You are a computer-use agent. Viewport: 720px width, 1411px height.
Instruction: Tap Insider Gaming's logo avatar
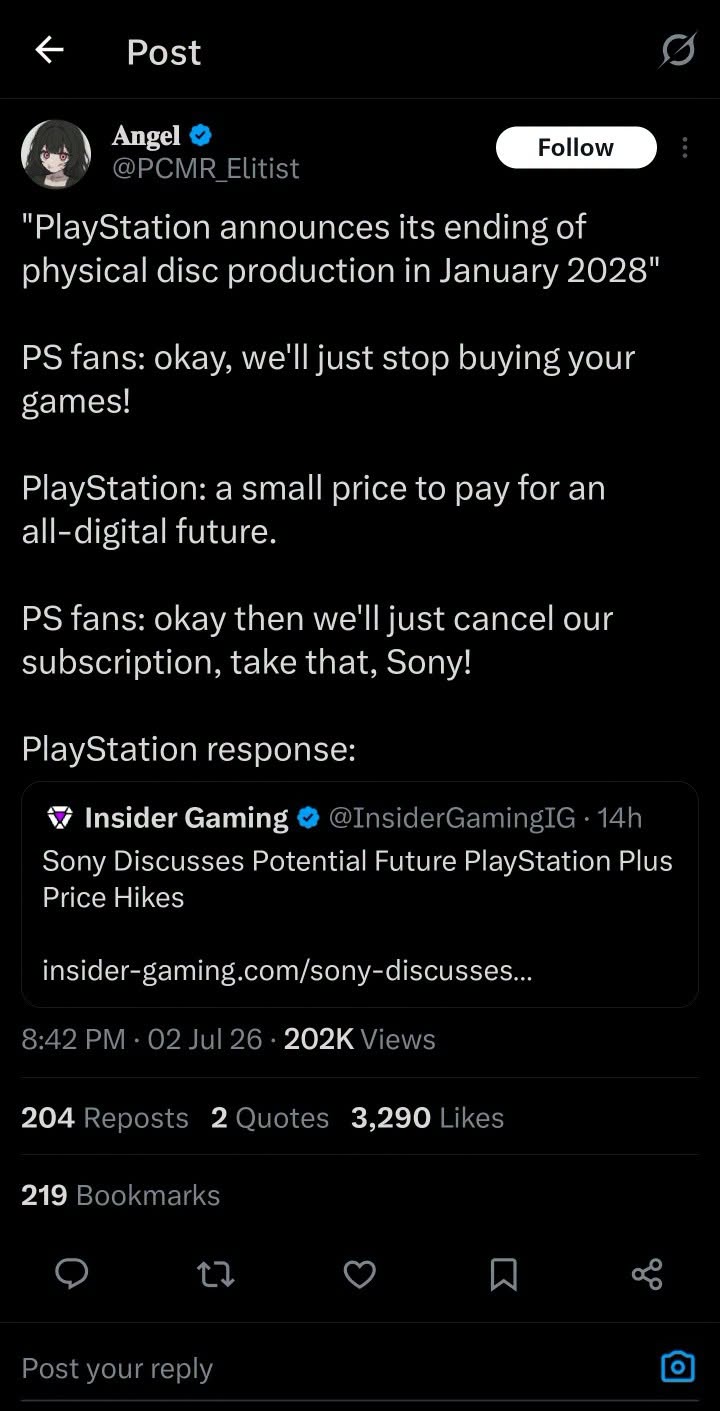click(60, 818)
